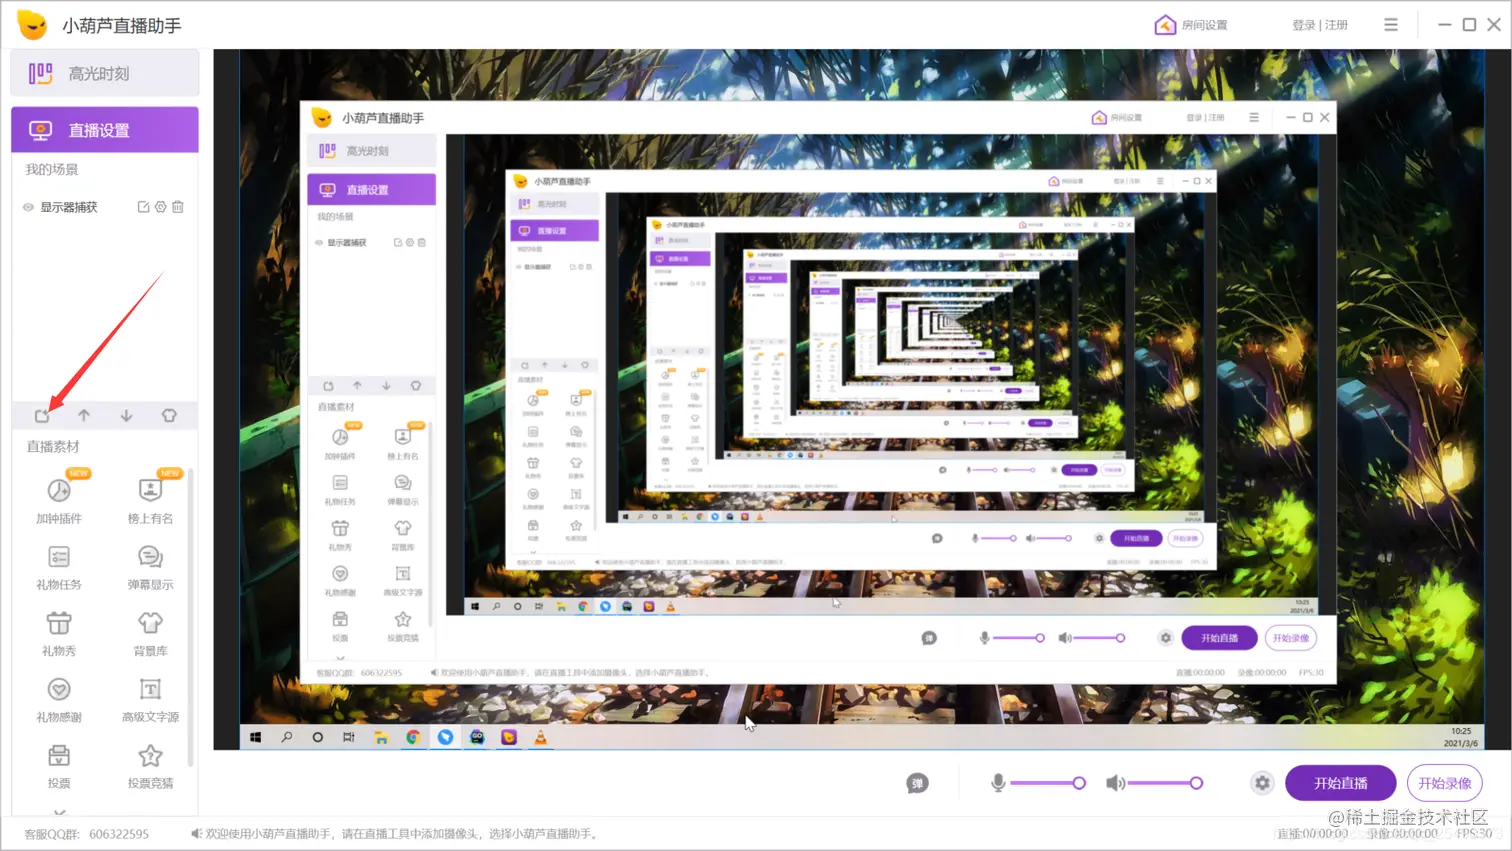Click the 欢迎使用小葫芦直播助手 status message
Viewport: 1512px width, 851px height.
(x=402, y=833)
